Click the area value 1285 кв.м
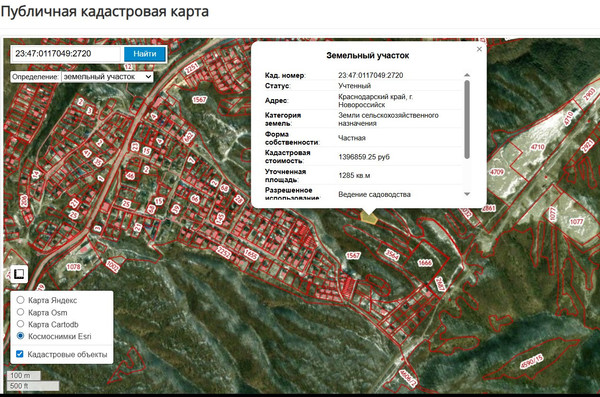Viewport: 600px width, 397px height. click(354, 176)
